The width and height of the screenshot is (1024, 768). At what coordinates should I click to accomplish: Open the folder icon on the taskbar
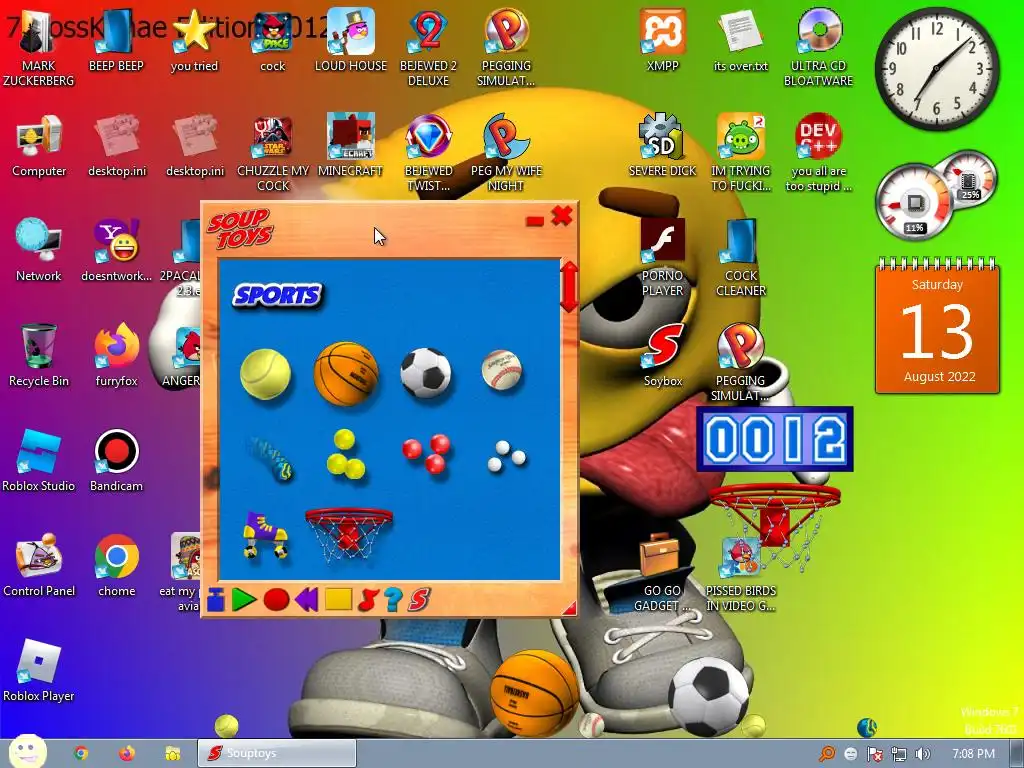coord(172,753)
